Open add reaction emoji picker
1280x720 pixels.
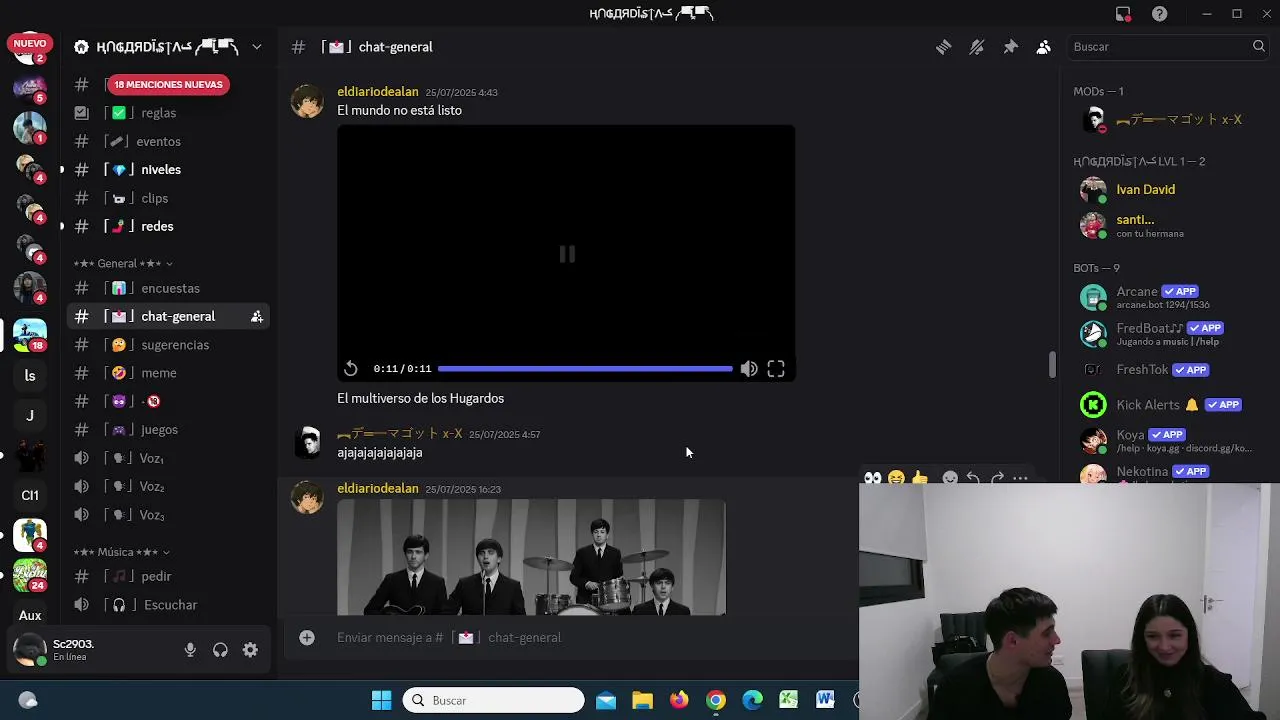pos(950,479)
